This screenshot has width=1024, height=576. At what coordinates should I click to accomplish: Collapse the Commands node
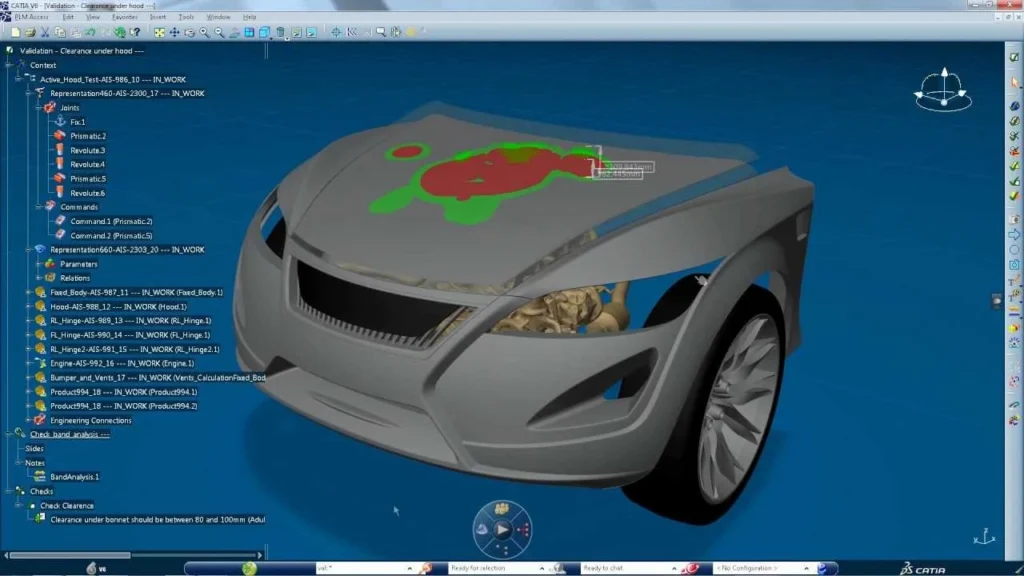[x=39, y=207]
